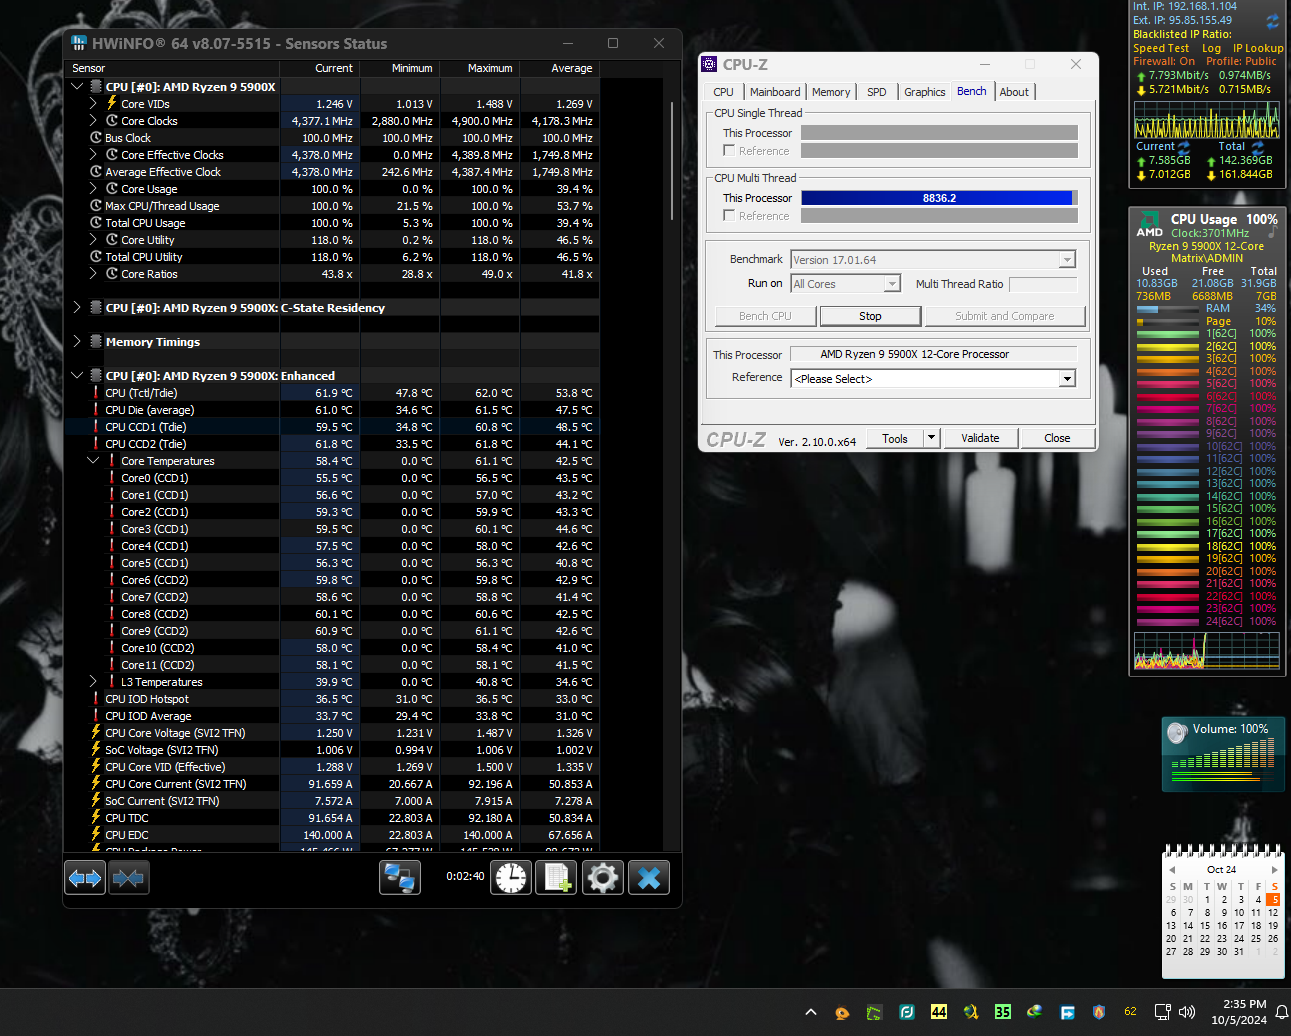The height and width of the screenshot is (1036, 1291).
Task: Expand Core Clocks row
Action: click(x=93, y=120)
